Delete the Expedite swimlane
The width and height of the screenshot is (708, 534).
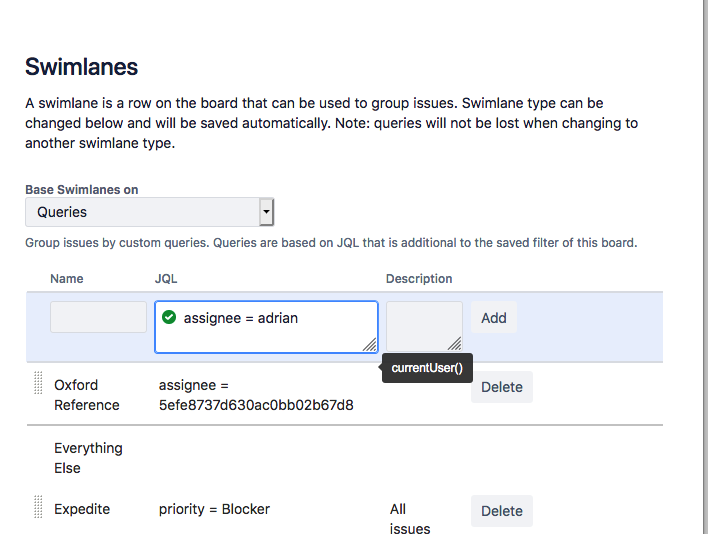click(x=502, y=511)
